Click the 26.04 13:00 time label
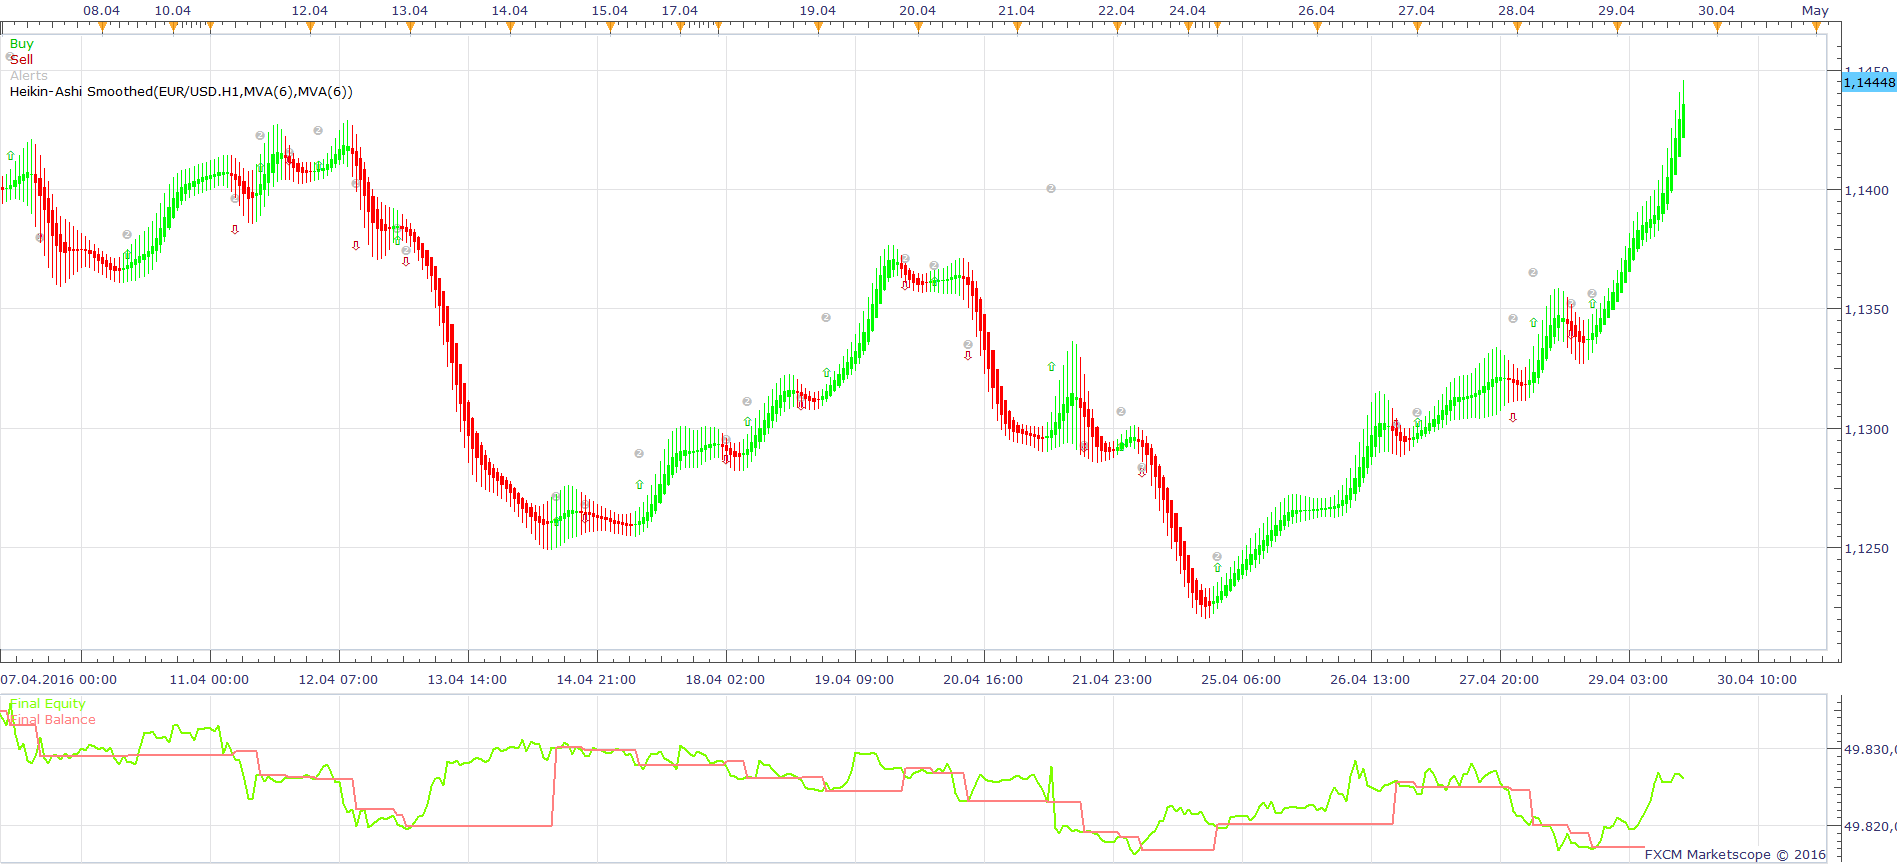1899x864 pixels. pos(1370,680)
